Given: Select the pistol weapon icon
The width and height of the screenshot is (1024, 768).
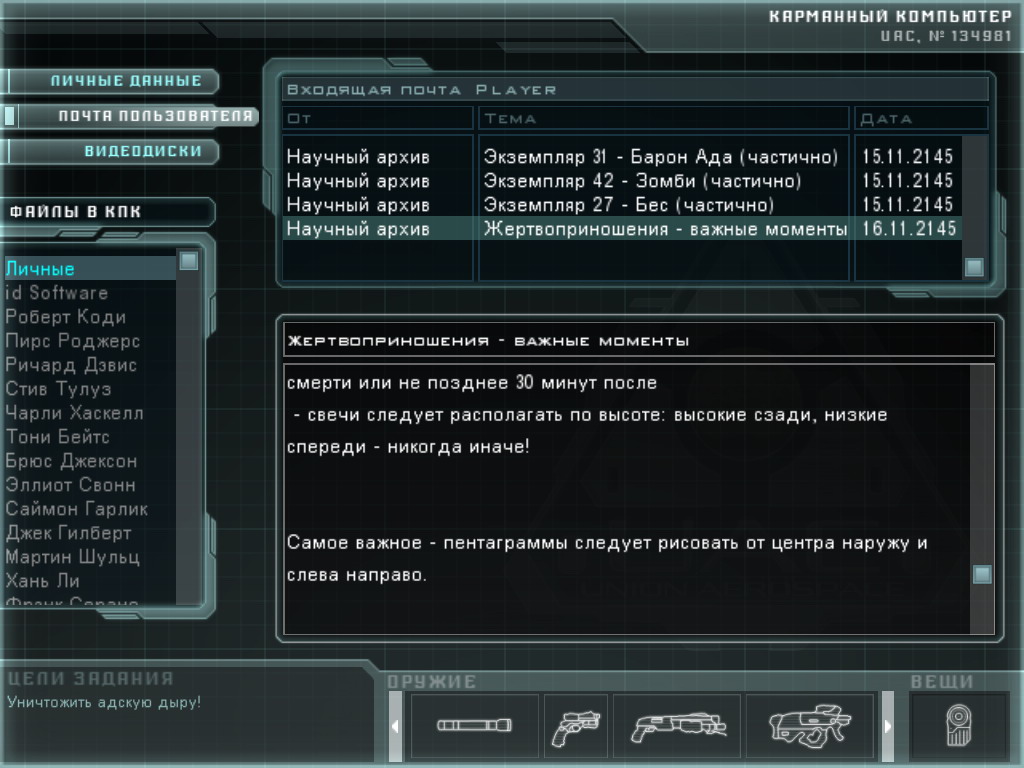Looking at the screenshot, I should point(575,728).
